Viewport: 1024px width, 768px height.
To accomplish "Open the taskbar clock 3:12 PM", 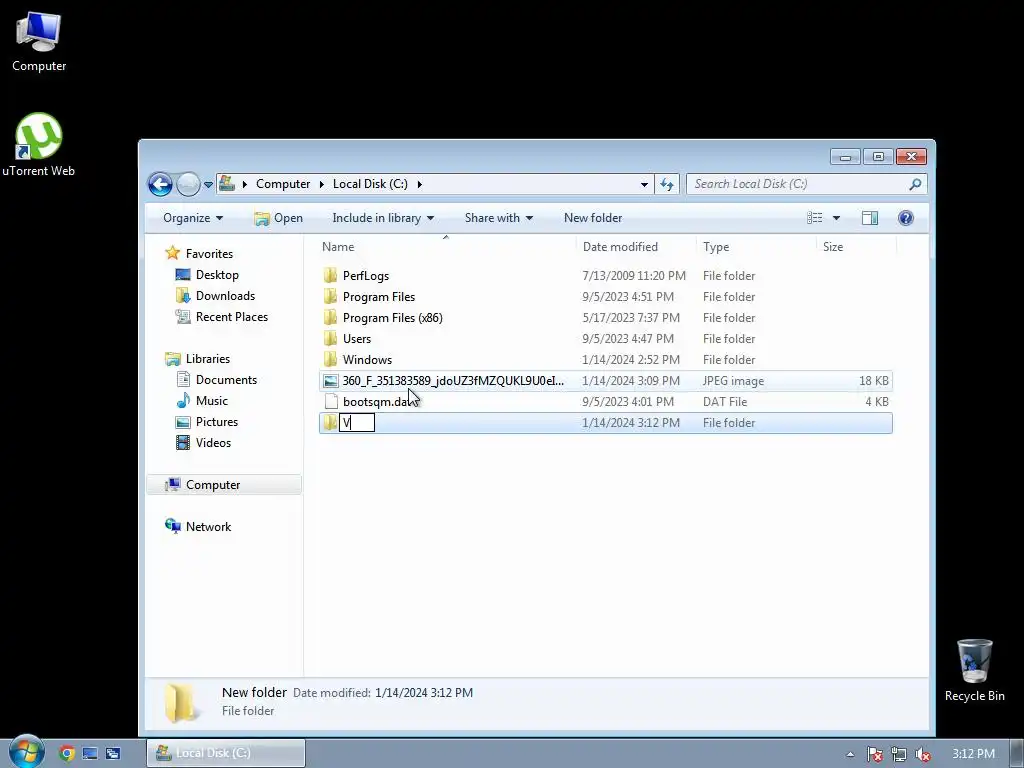I will click(x=973, y=754).
